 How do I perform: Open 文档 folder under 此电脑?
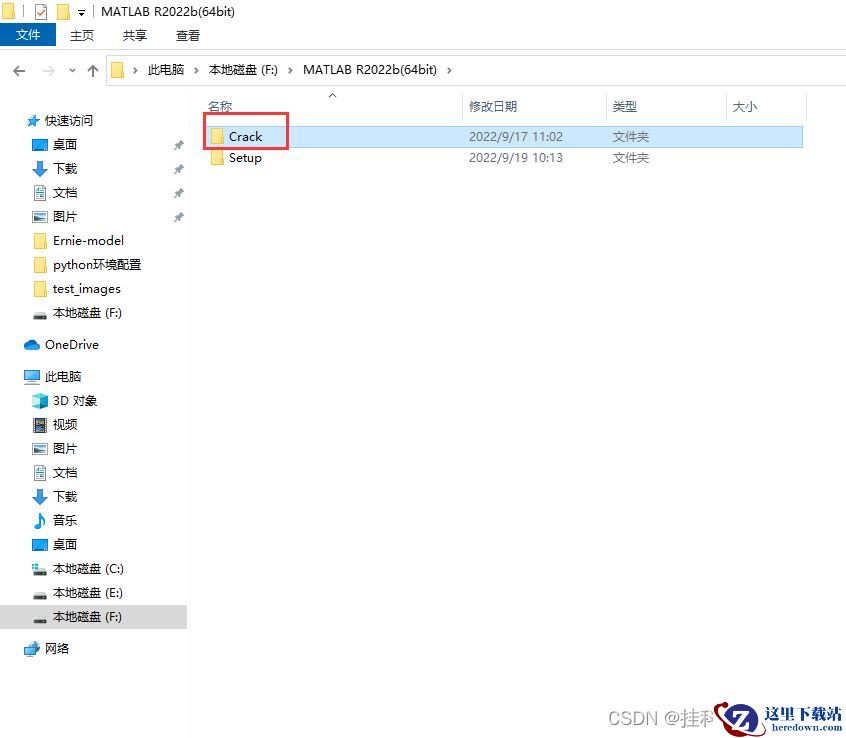coord(65,473)
